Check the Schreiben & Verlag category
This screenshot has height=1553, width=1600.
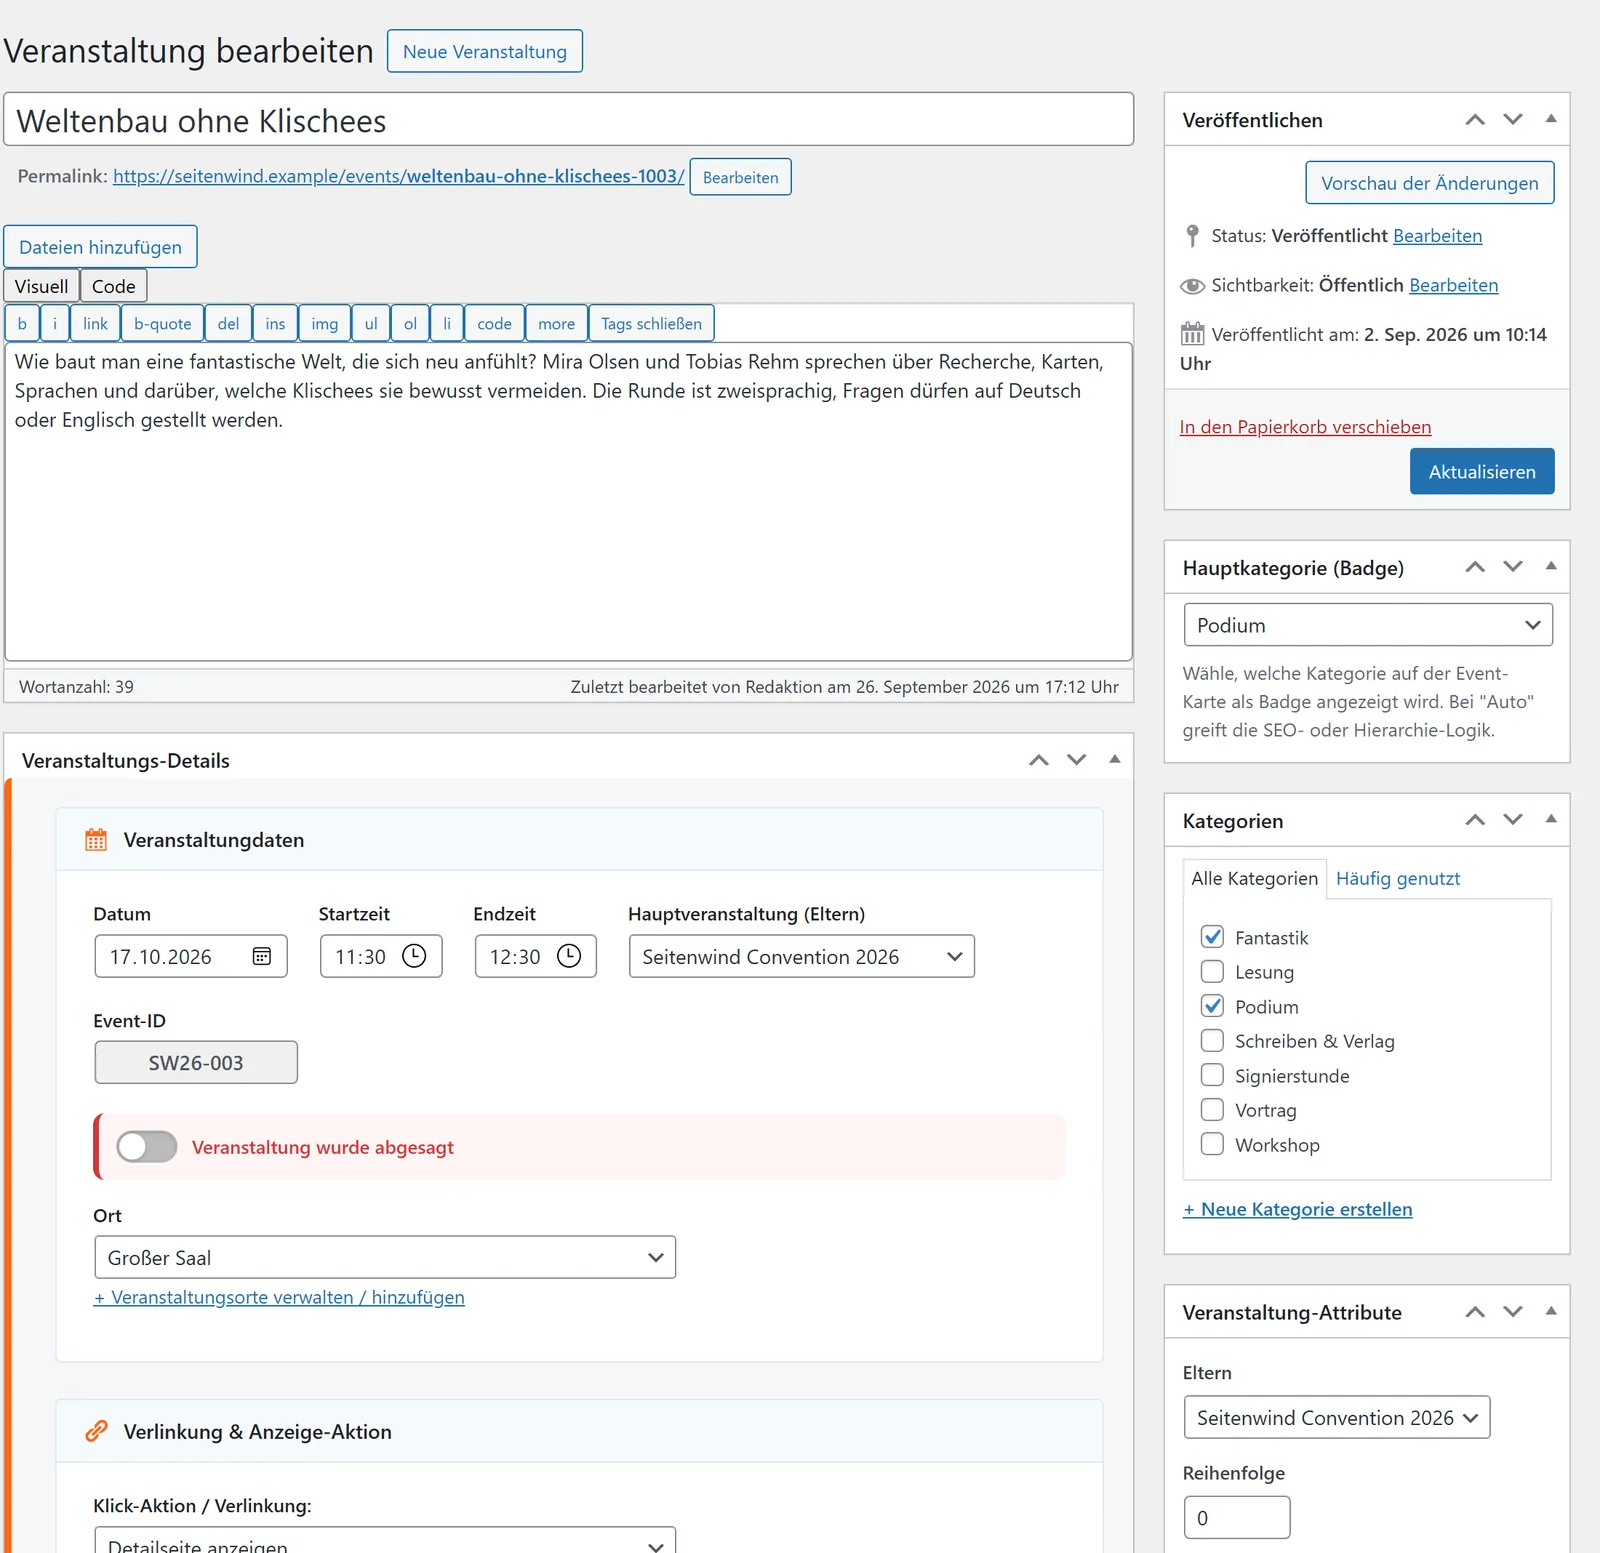point(1212,1041)
